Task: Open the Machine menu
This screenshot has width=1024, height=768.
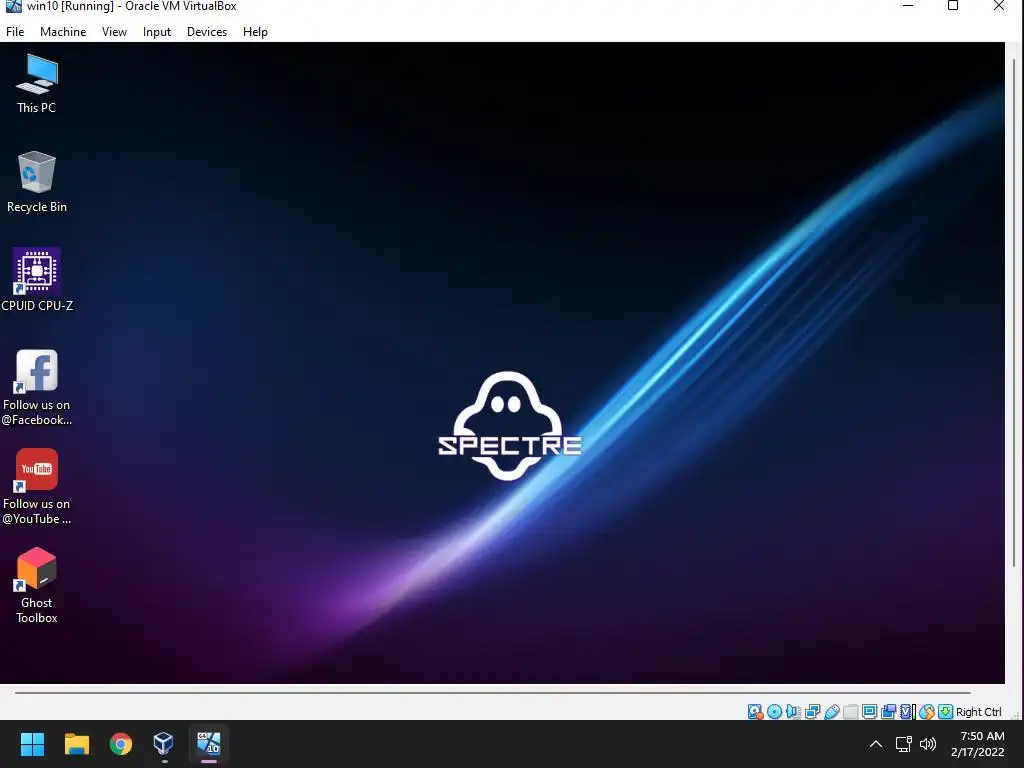Action: coord(63,31)
